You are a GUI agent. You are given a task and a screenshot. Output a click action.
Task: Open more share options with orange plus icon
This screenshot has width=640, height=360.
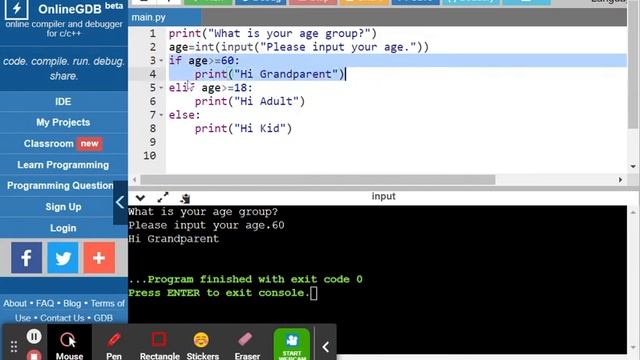click(99, 258)
